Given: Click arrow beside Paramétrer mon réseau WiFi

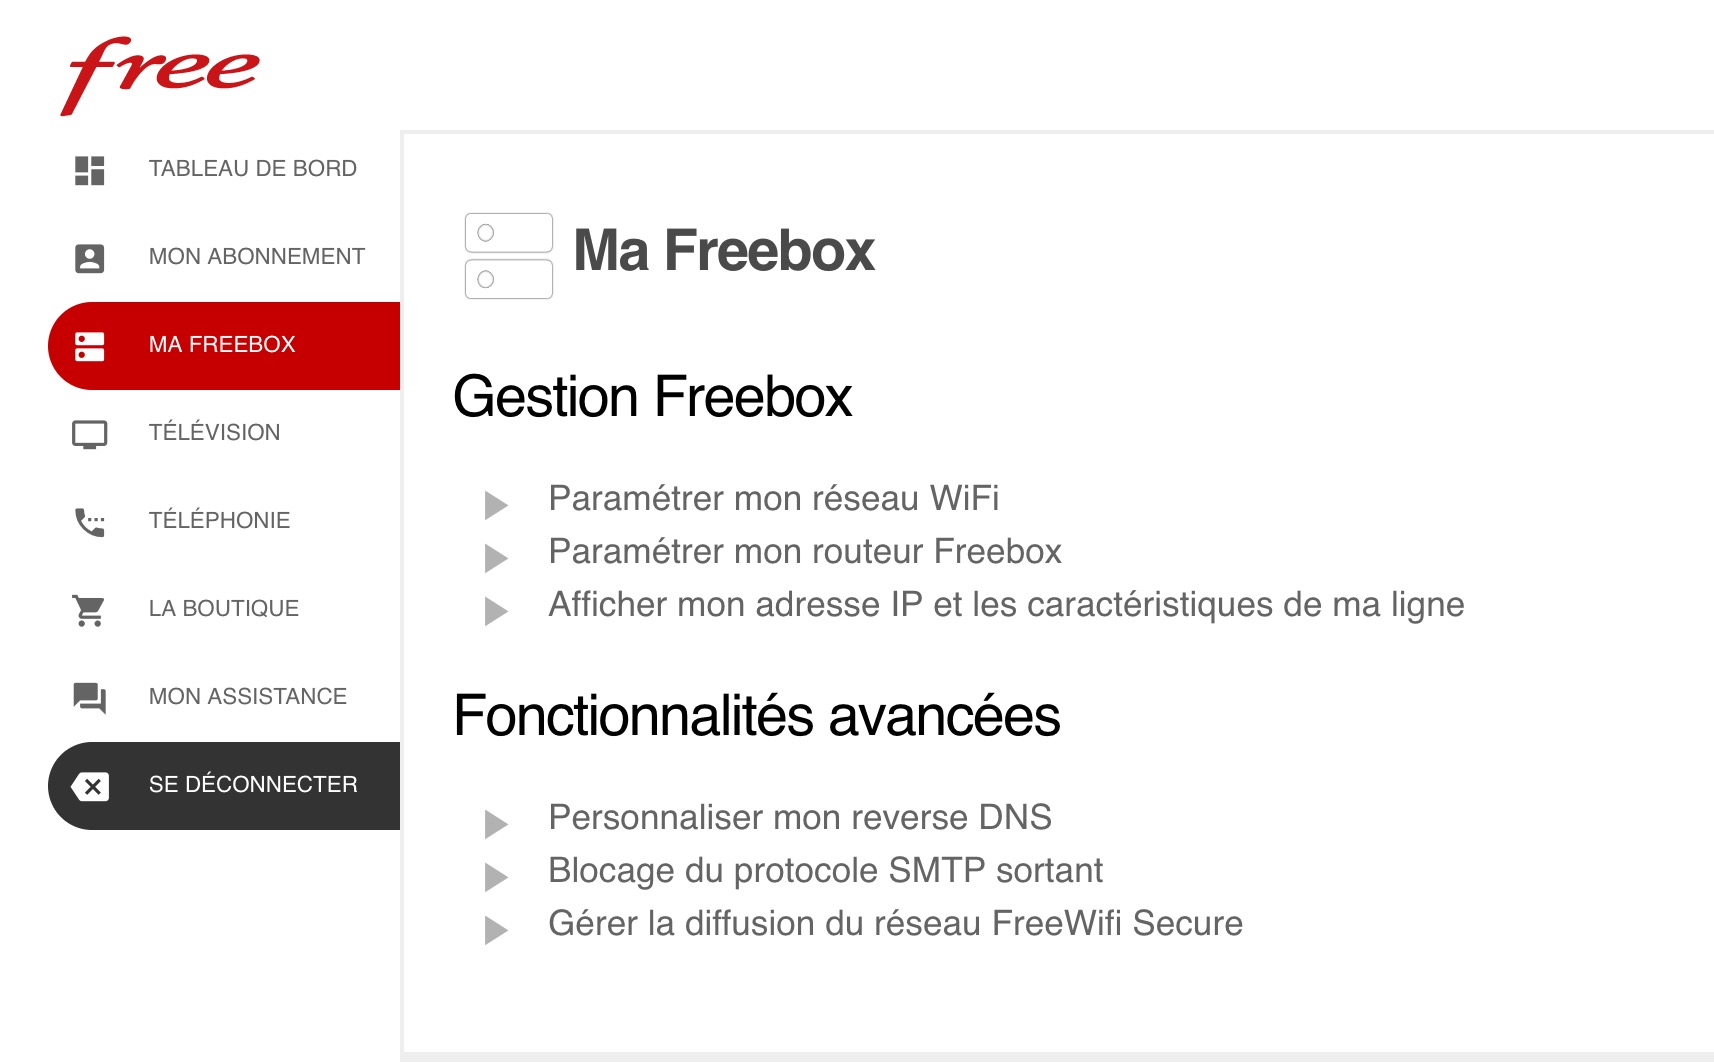Looking at the screenshot, I should pyautogui.click(x=496, y=505).
